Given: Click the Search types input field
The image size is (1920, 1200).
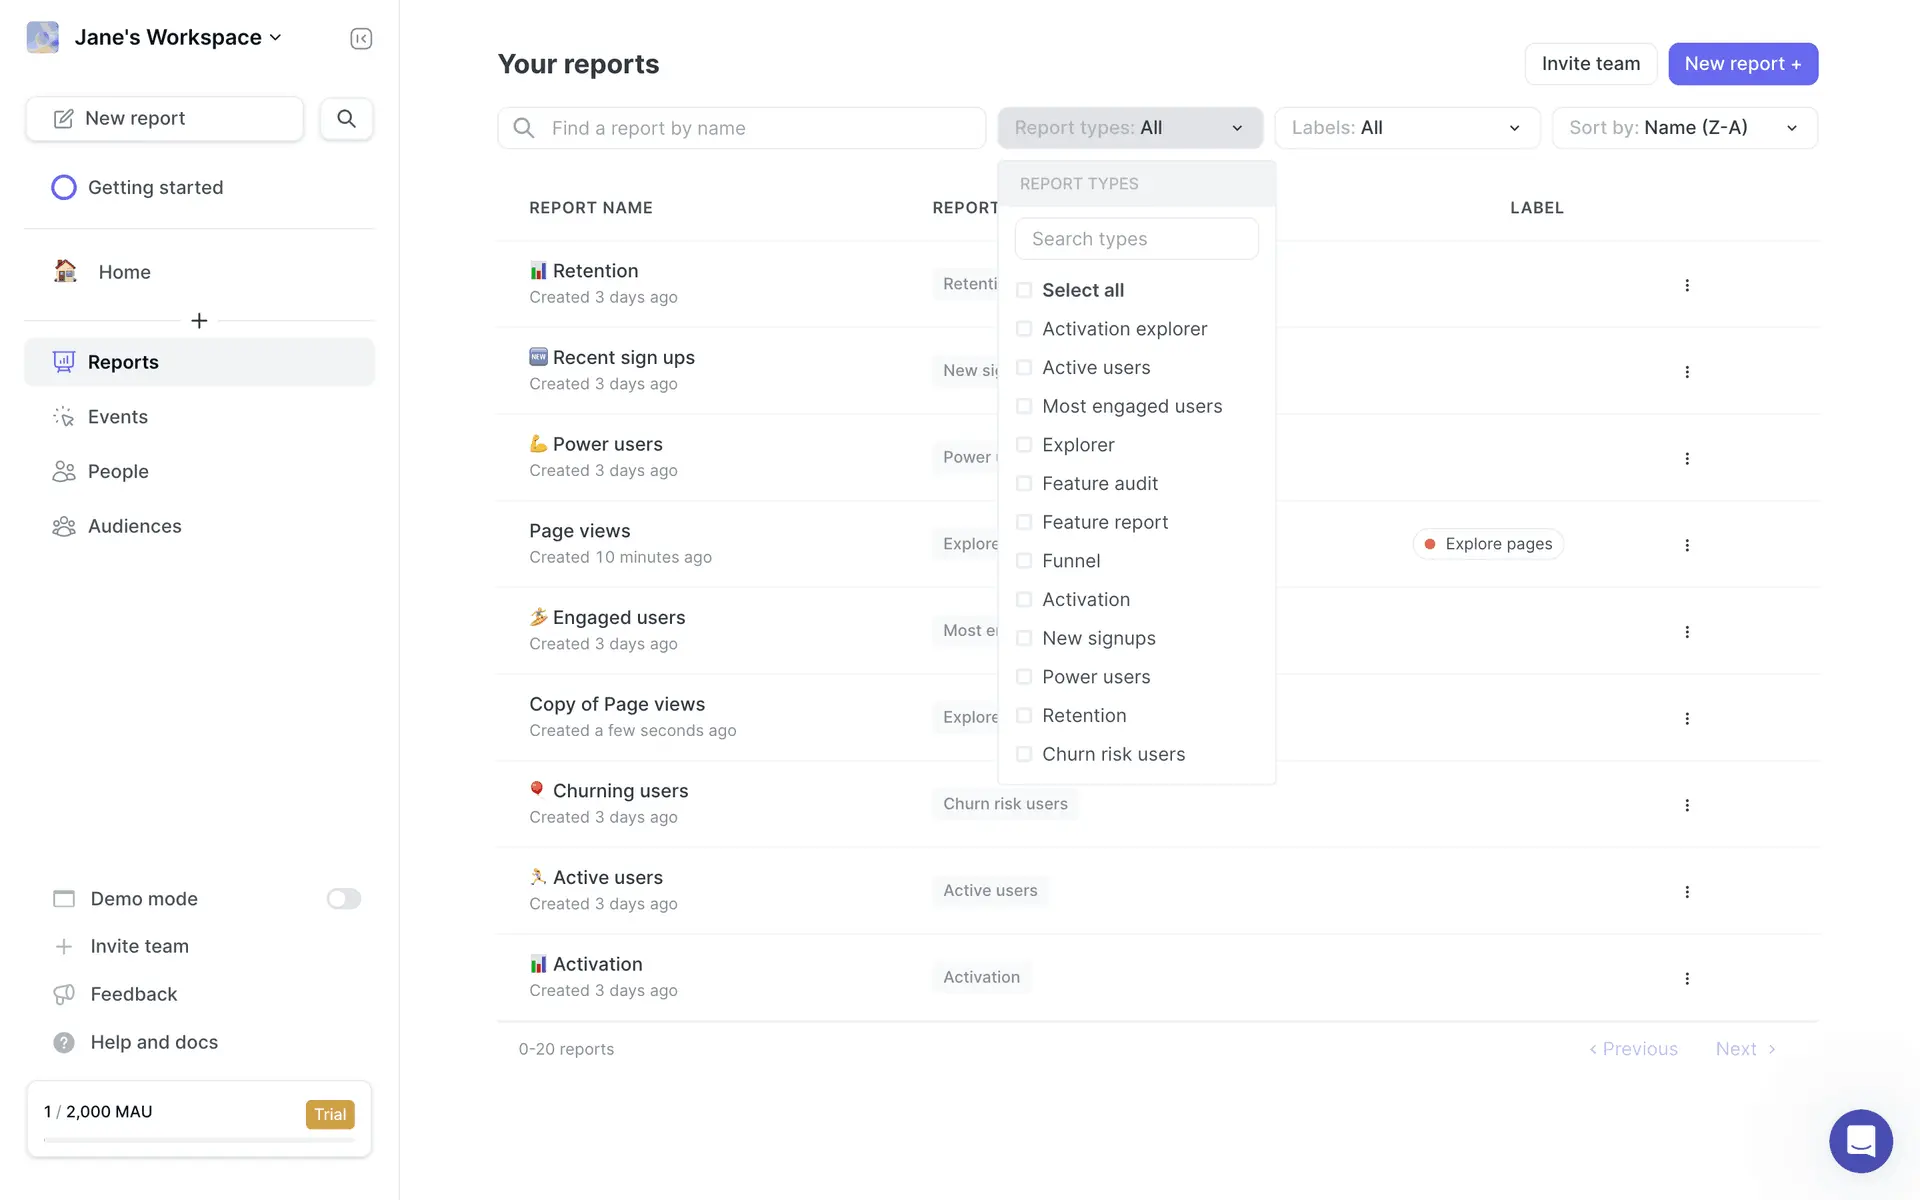Looking at the screenshot, I should pos(1136,239).
